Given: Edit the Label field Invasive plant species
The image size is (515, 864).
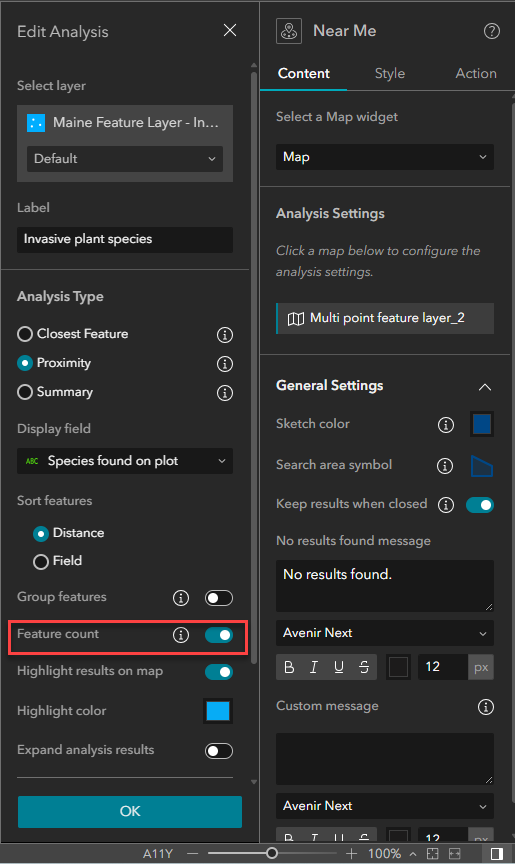Looking at the screenshot, I should pyautogui.click(x=125, y=240).
